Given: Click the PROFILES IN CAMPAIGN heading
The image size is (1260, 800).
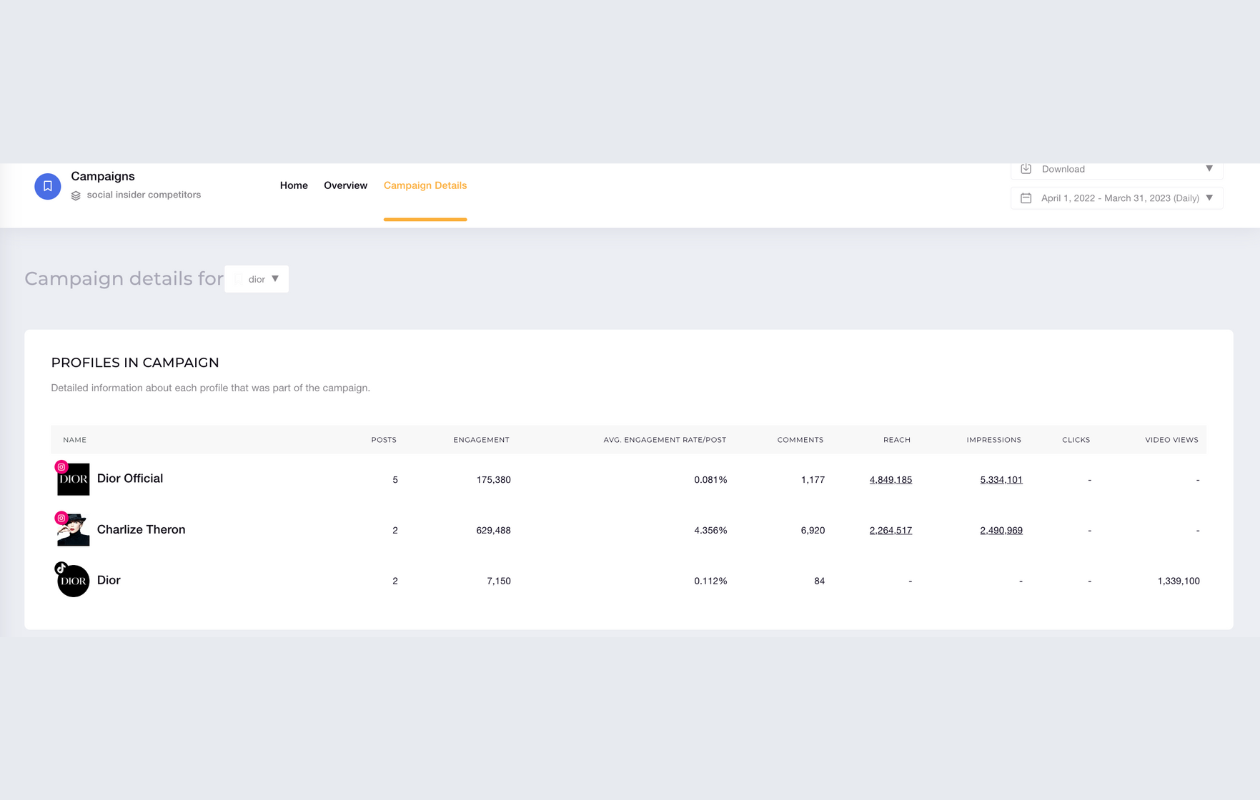Looking at the screenshot, I should [x=135, y=363].
